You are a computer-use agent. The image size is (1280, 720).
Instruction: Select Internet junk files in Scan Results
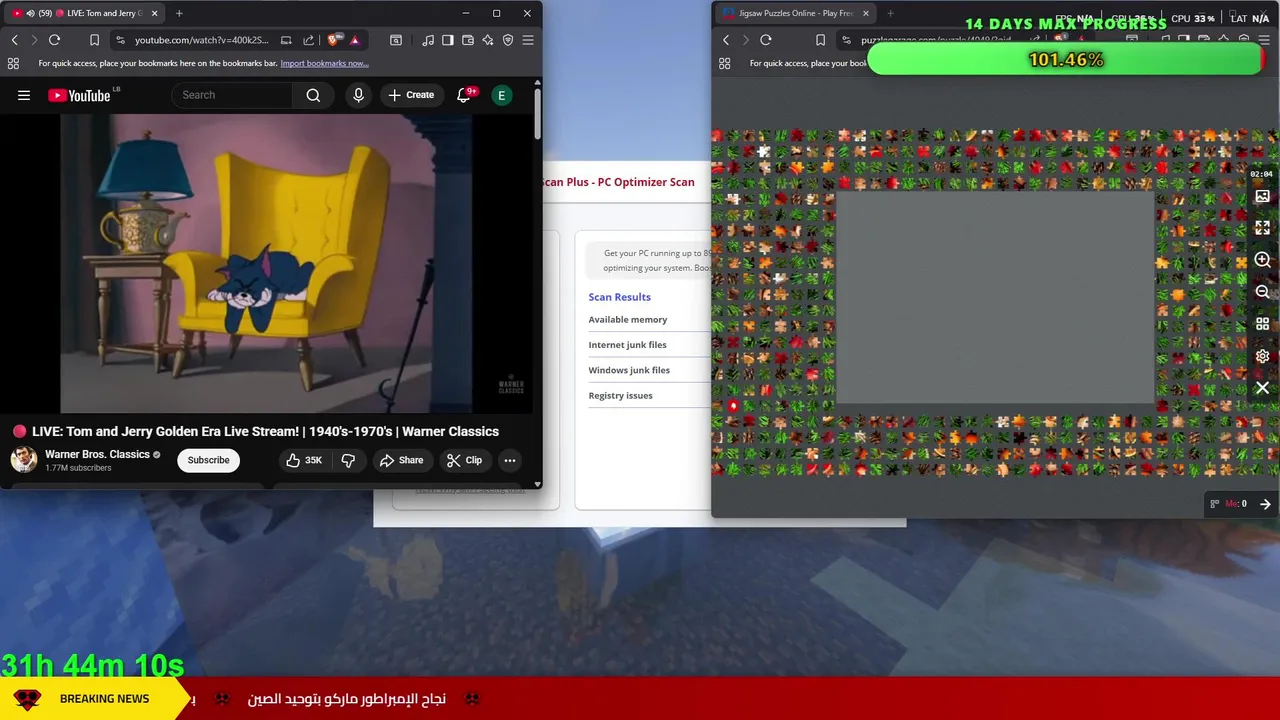[627, 345]
